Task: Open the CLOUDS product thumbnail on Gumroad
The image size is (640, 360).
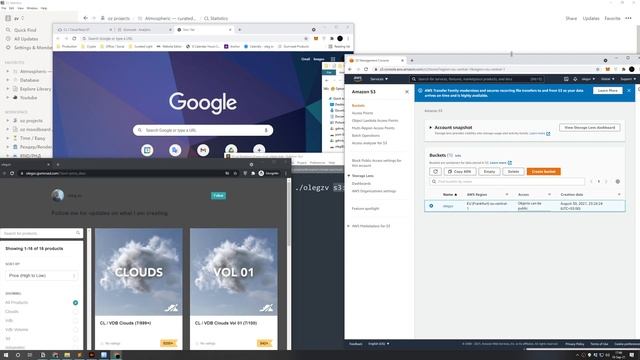Action: [x=139, y=272]
